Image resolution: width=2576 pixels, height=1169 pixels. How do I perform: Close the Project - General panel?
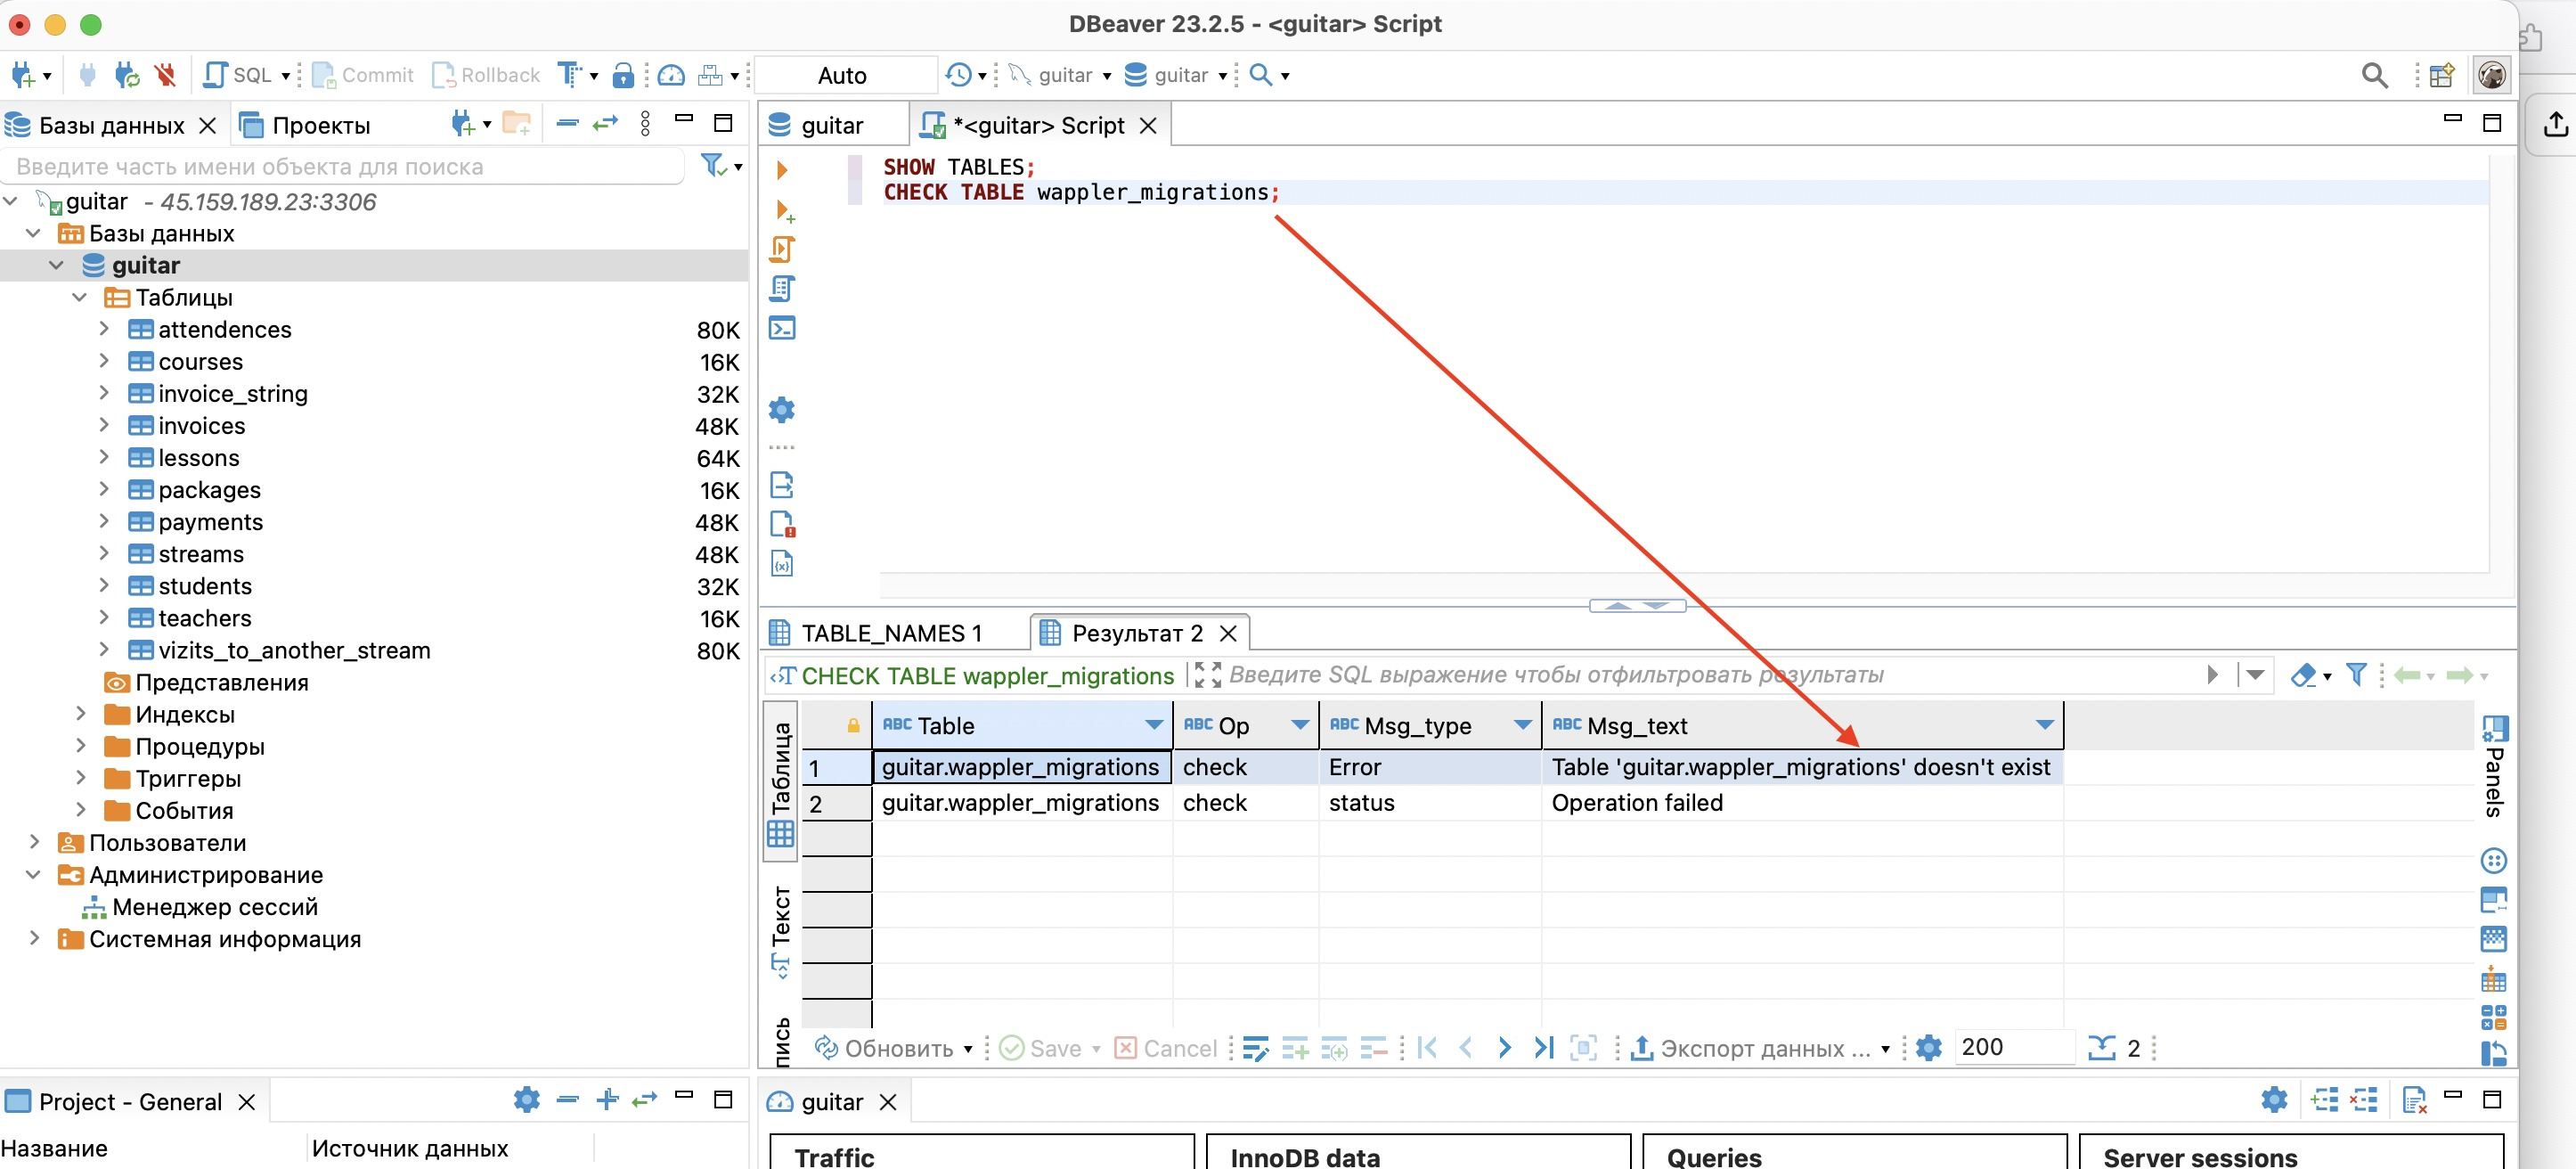tap(246, 1101)
